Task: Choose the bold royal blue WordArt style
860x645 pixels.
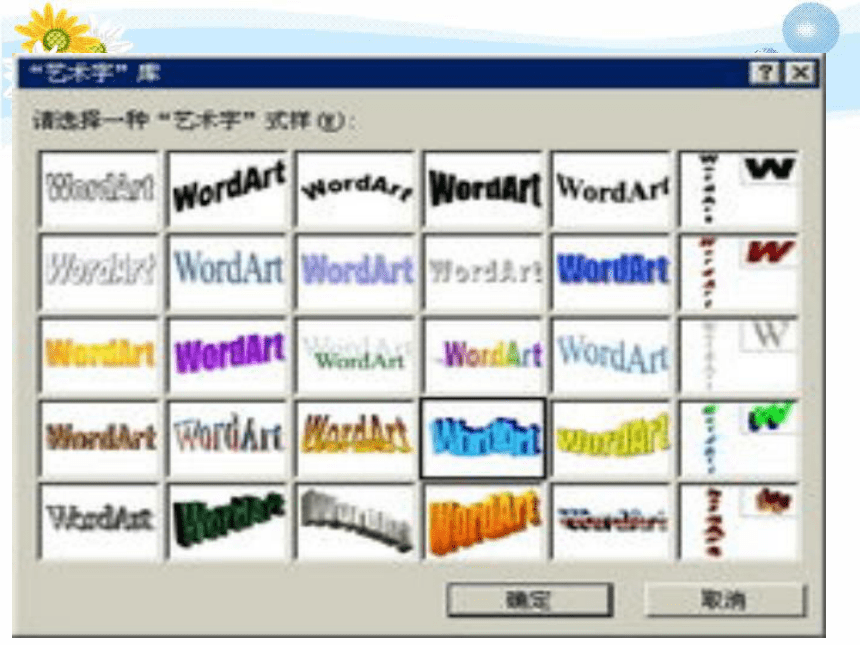Action: tap(612, 271)
